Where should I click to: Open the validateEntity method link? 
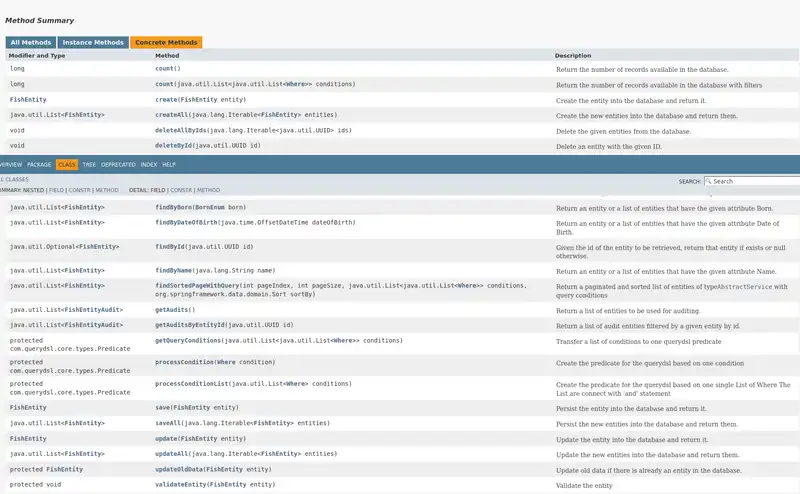pos(179,484)
